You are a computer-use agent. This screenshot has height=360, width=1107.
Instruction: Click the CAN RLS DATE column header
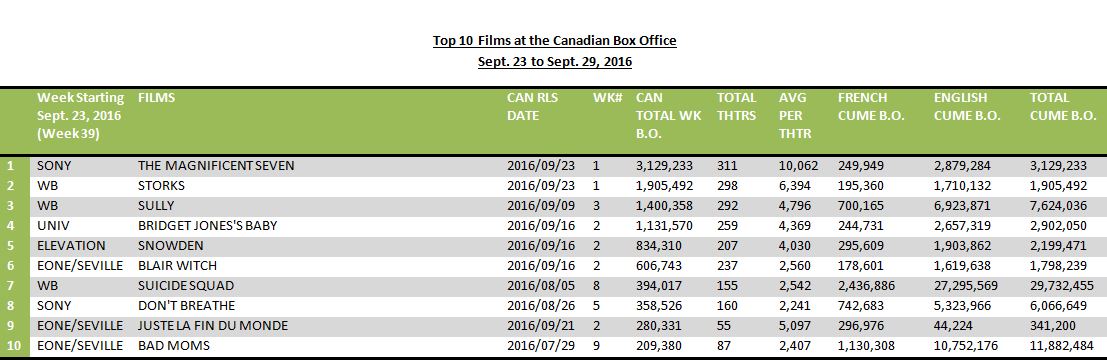pyautogui.click(x=532, y=107)
